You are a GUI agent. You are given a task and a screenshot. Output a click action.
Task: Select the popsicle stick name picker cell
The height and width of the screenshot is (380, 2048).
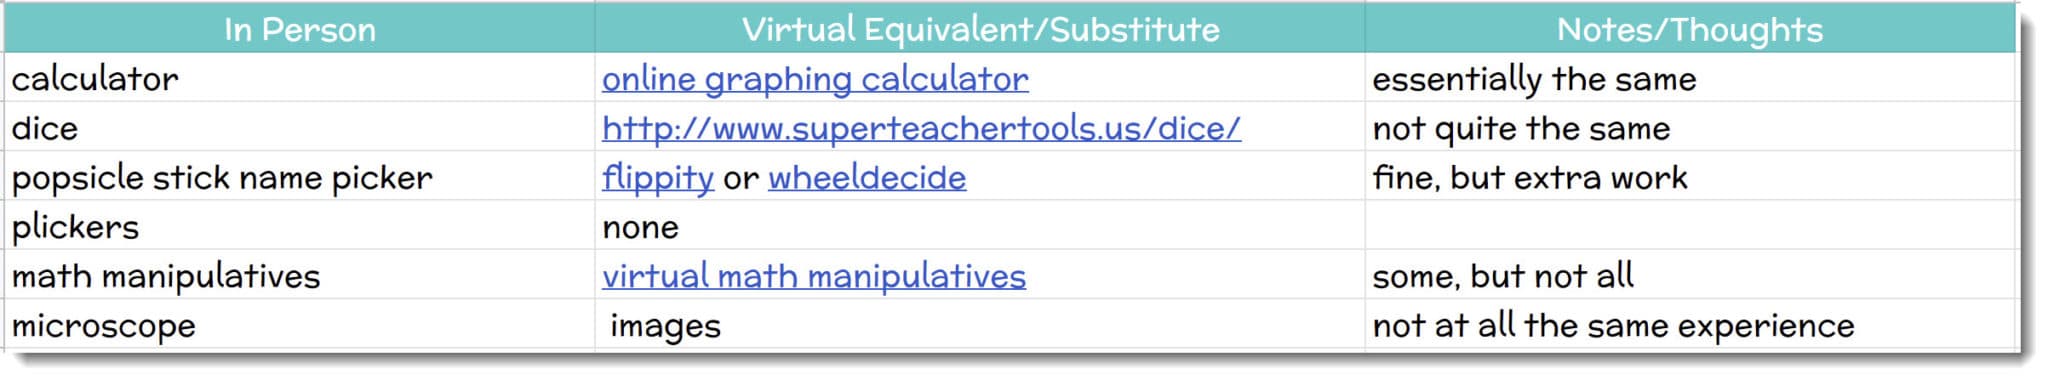pyautogui.click(x=300, y=177)
